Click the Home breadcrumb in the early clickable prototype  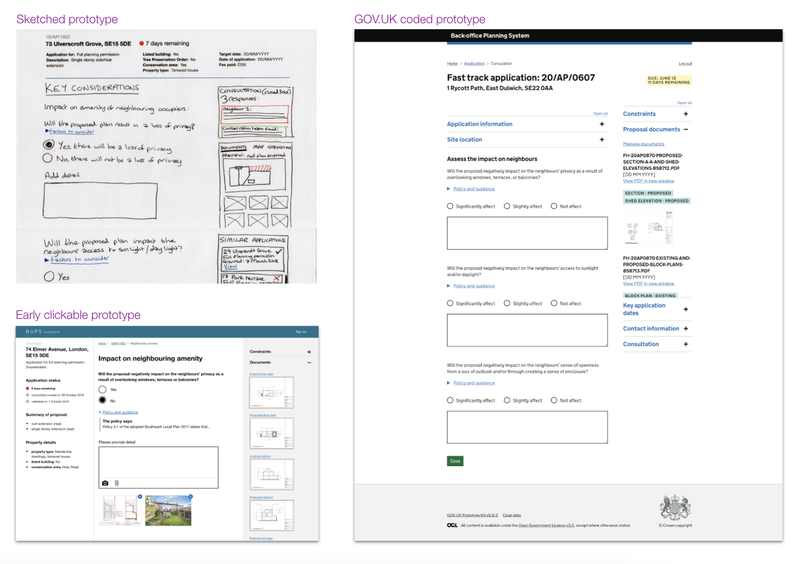click(102, 344)
